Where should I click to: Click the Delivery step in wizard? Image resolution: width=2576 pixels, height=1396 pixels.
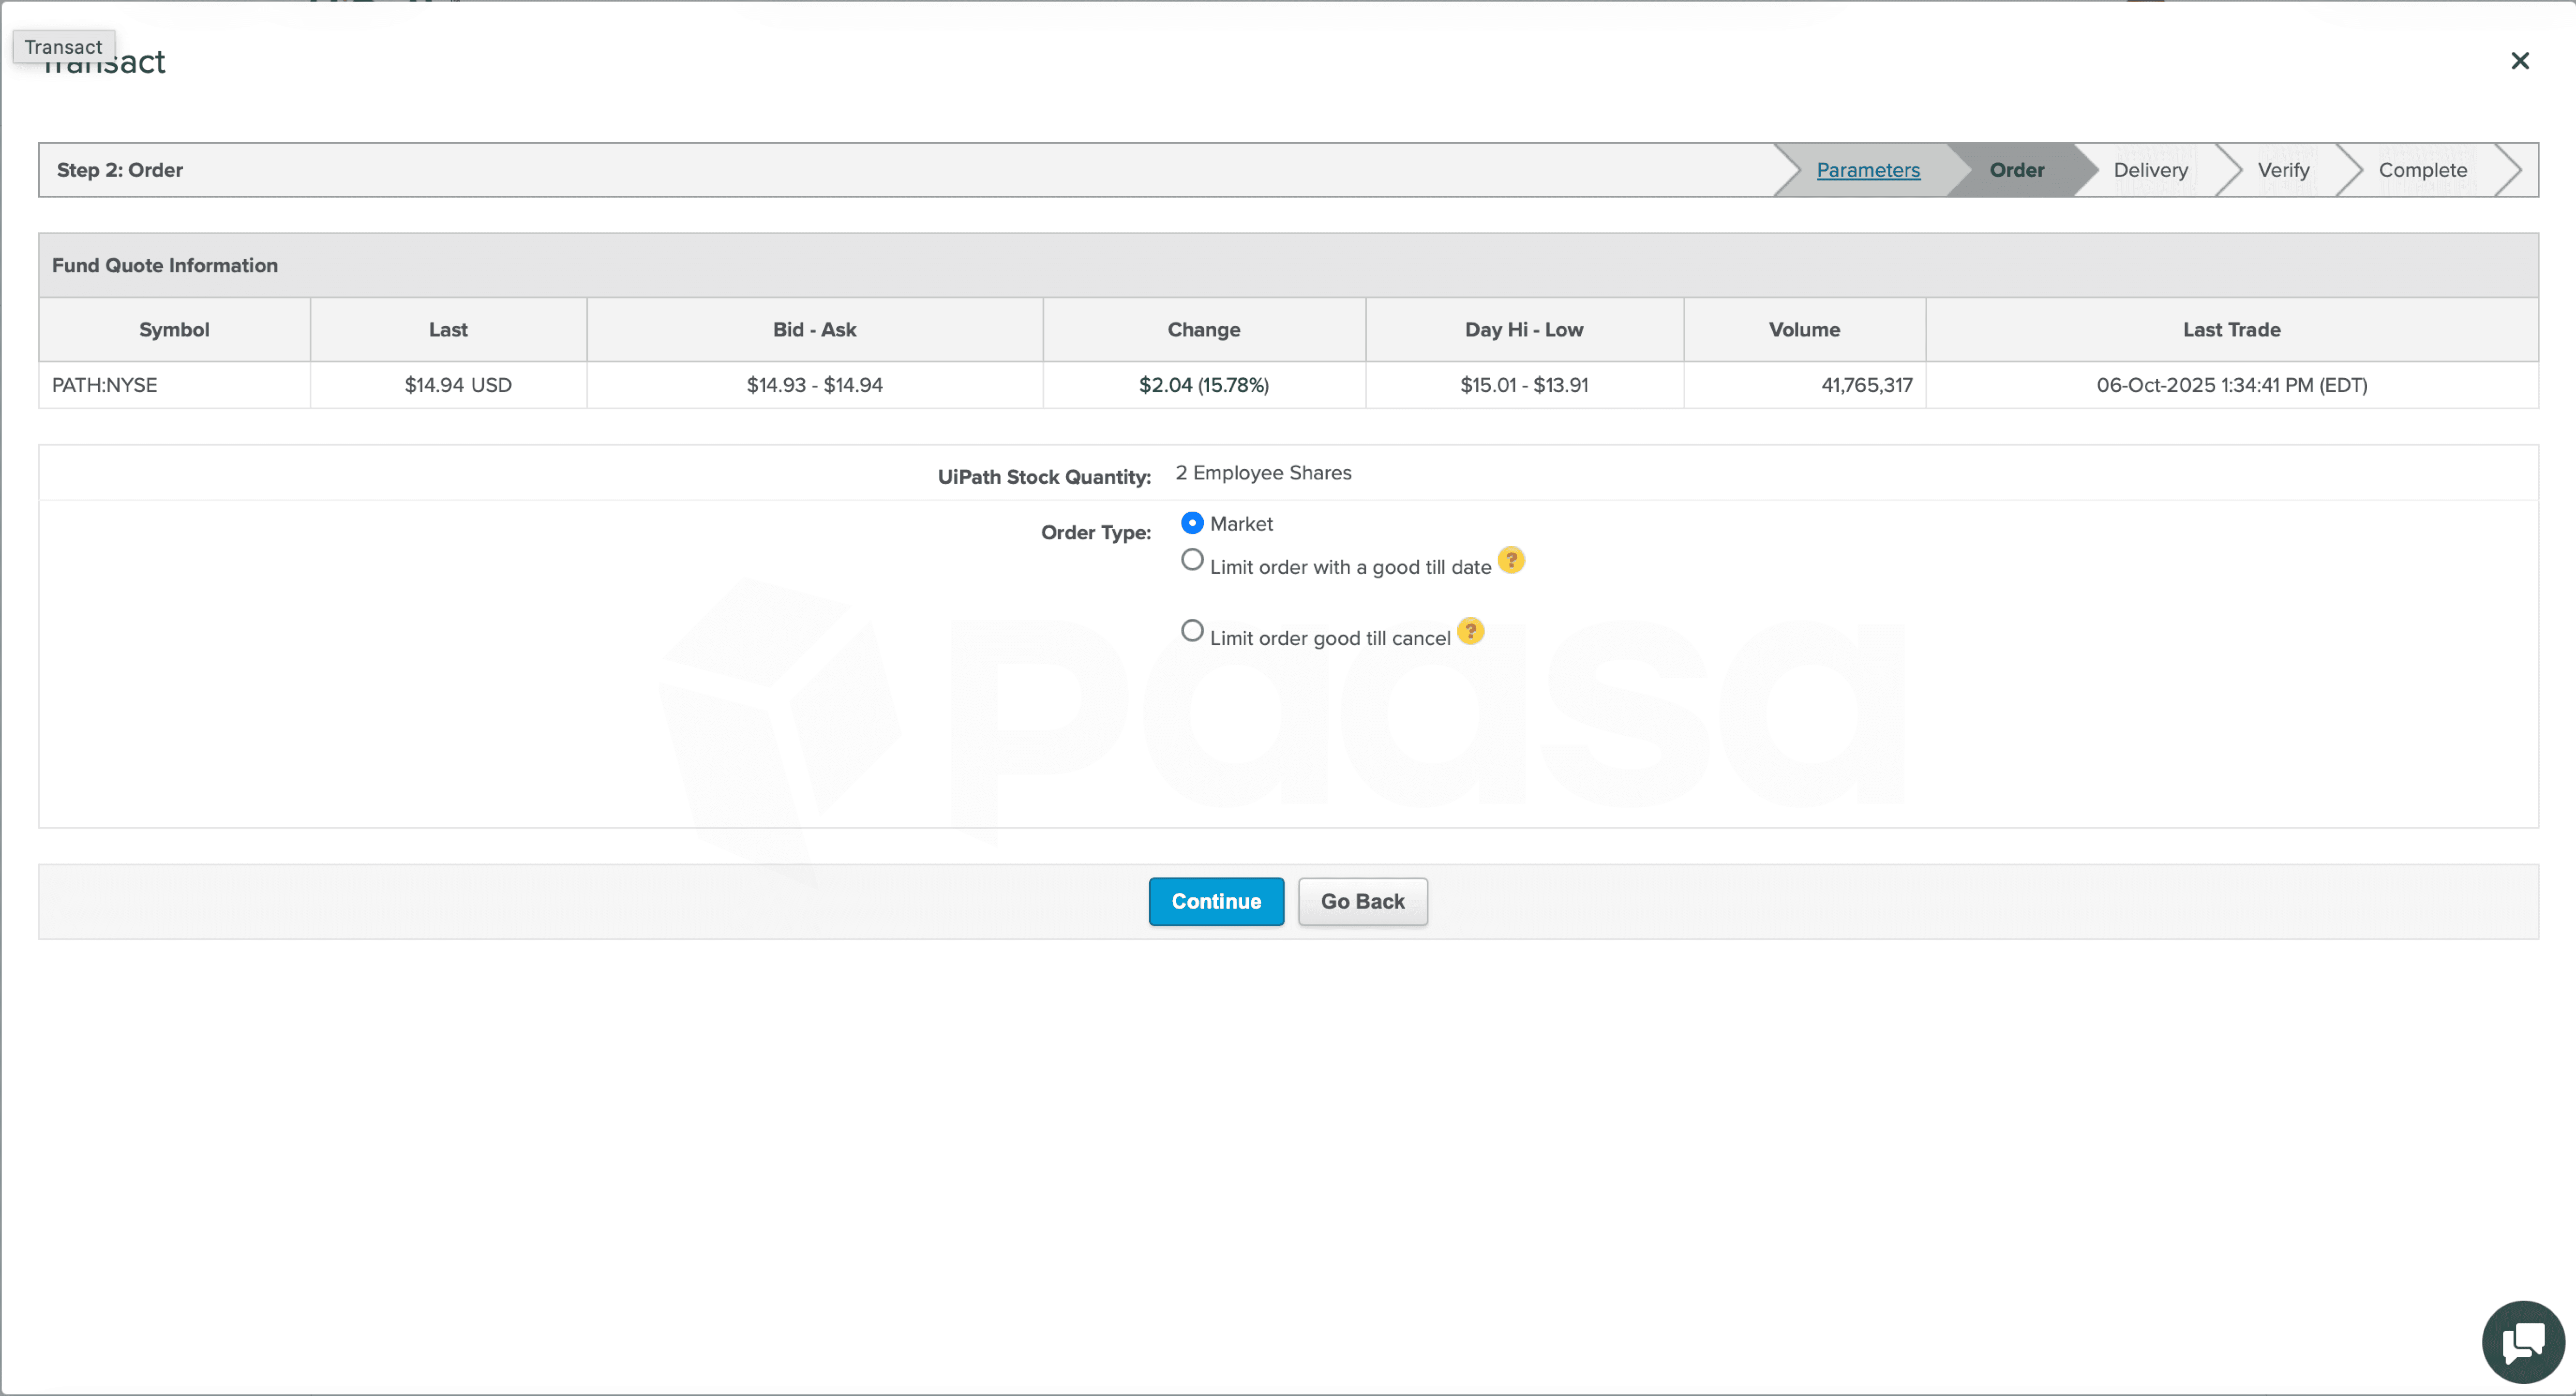point(2150,170)
